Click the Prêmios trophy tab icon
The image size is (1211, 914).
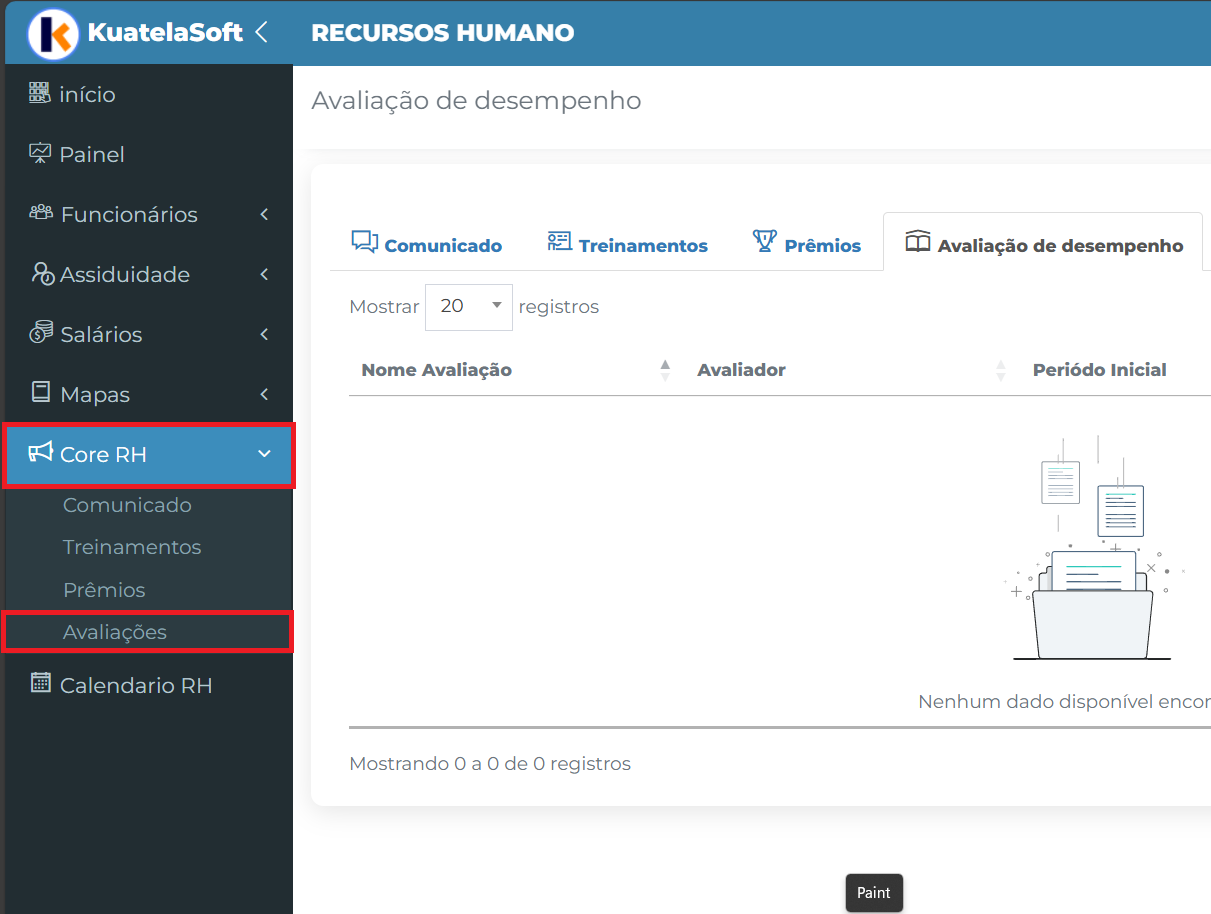click(x=764, y=243)
